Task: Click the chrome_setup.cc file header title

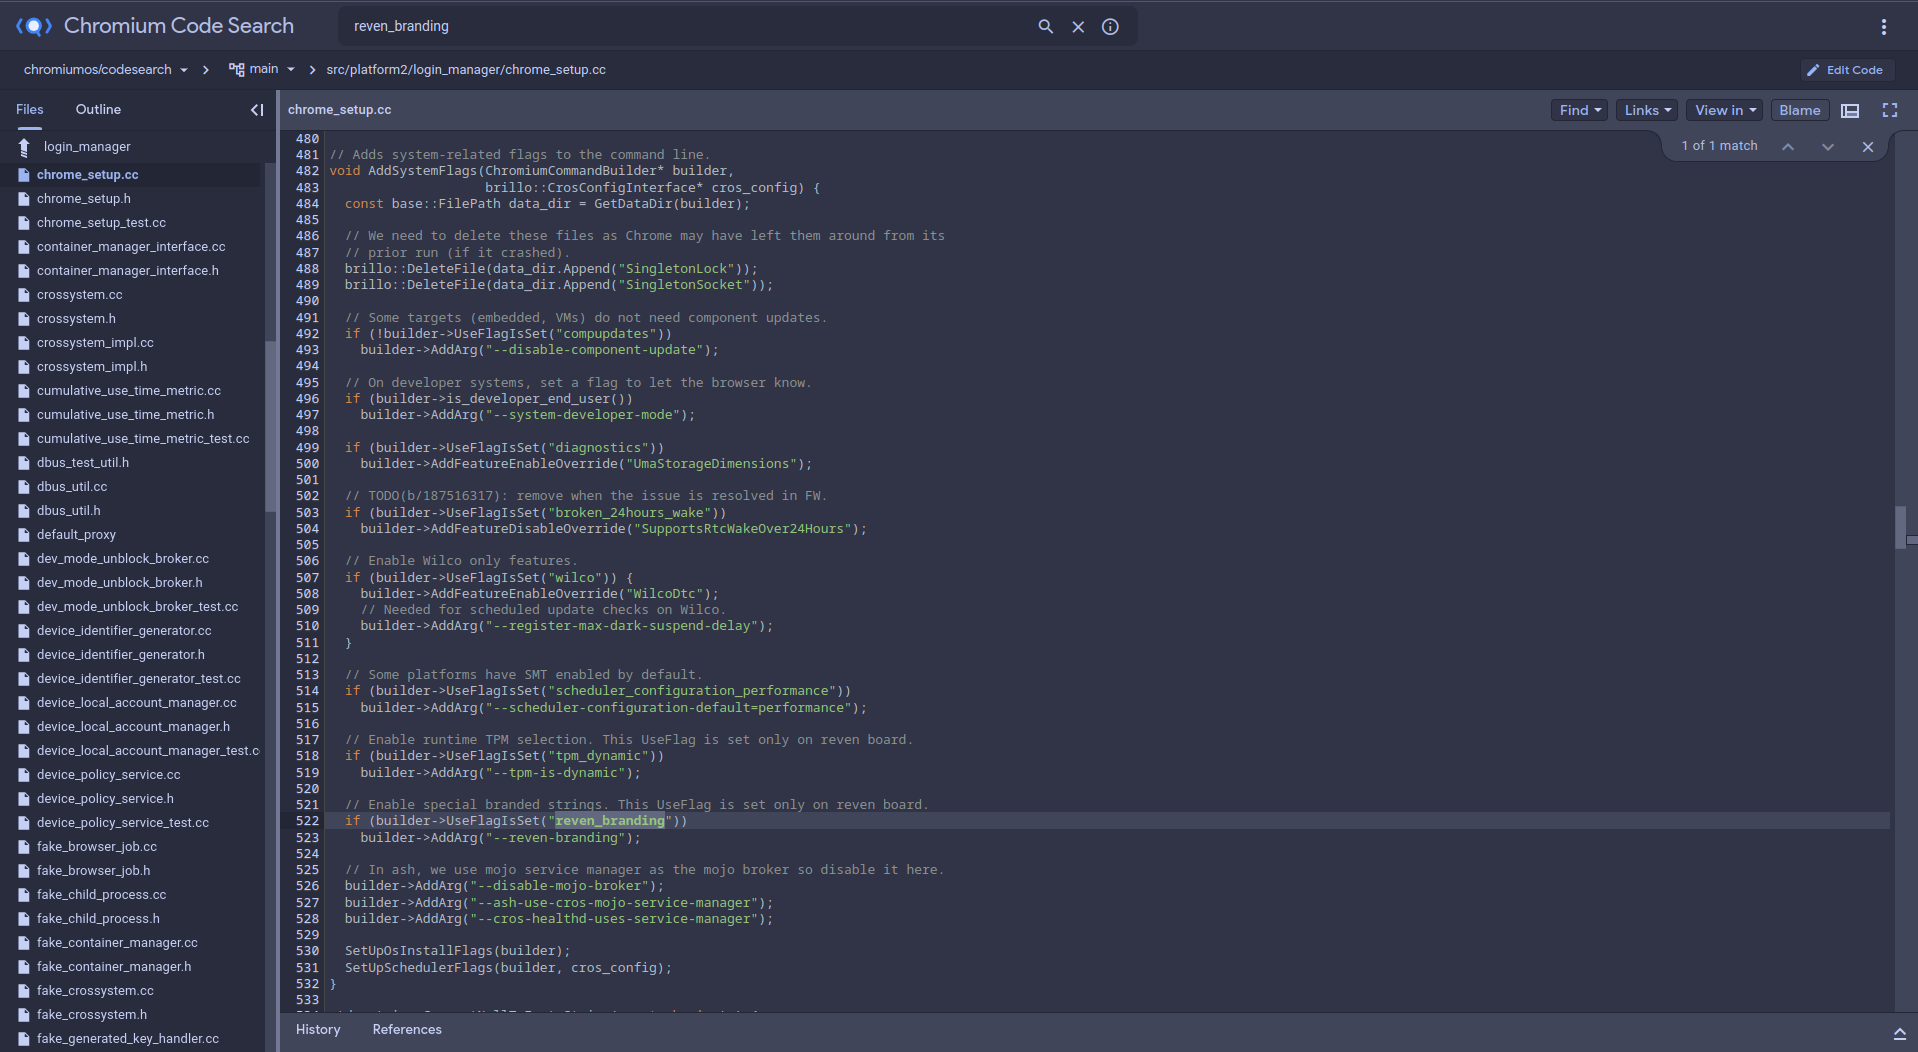Action: pyautogui.click(x=339, y=110)
